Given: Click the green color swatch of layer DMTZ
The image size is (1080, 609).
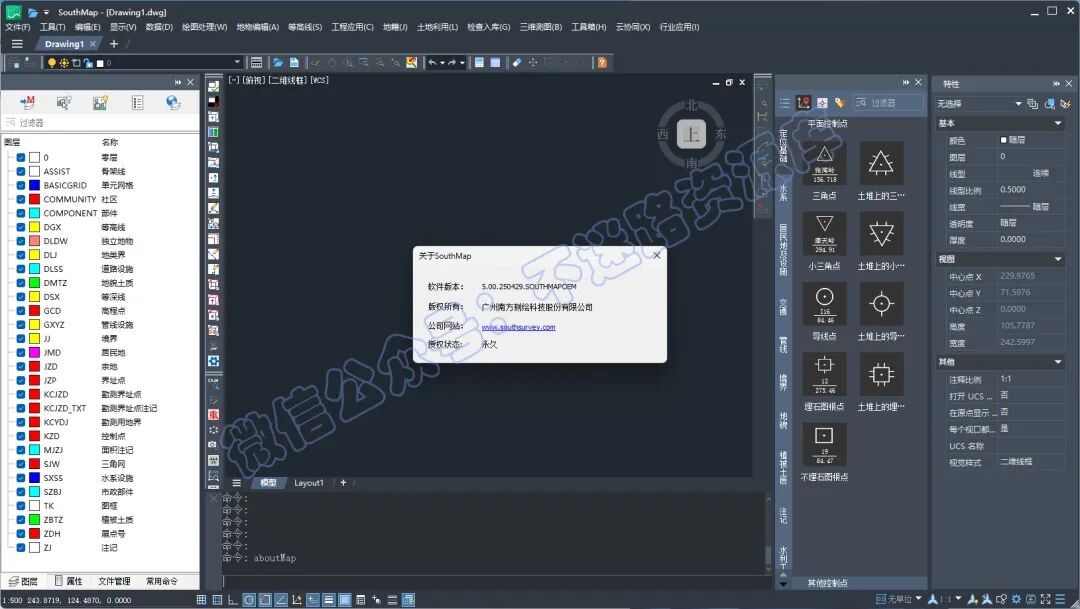Looking at the screenshot, I should (x=34, y=283).
